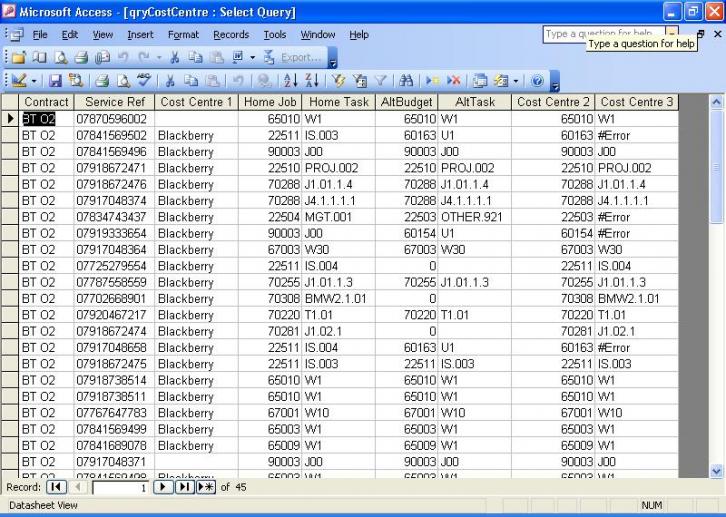Open the Help menu
Image resolution: width=726 pixels, height=517 pixels.
359,35
